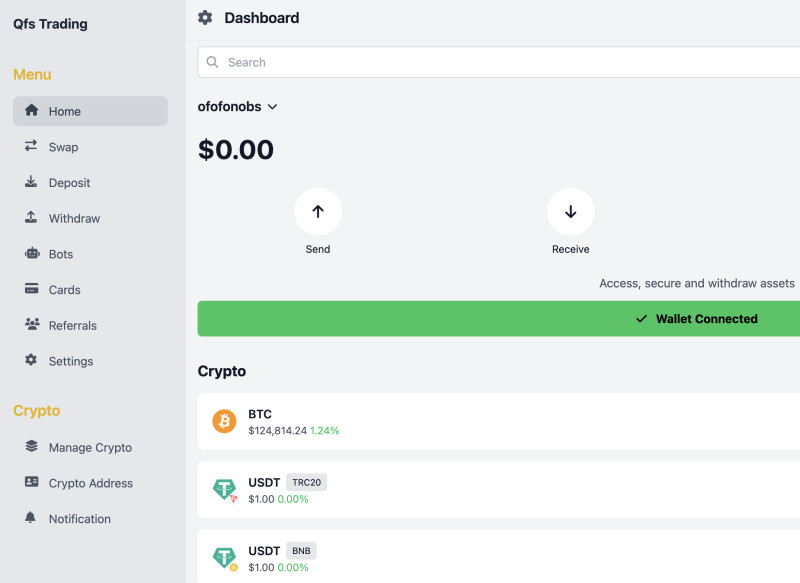Go to the Deposit page
The image size is (800, 583).
[x=69, y=183]
